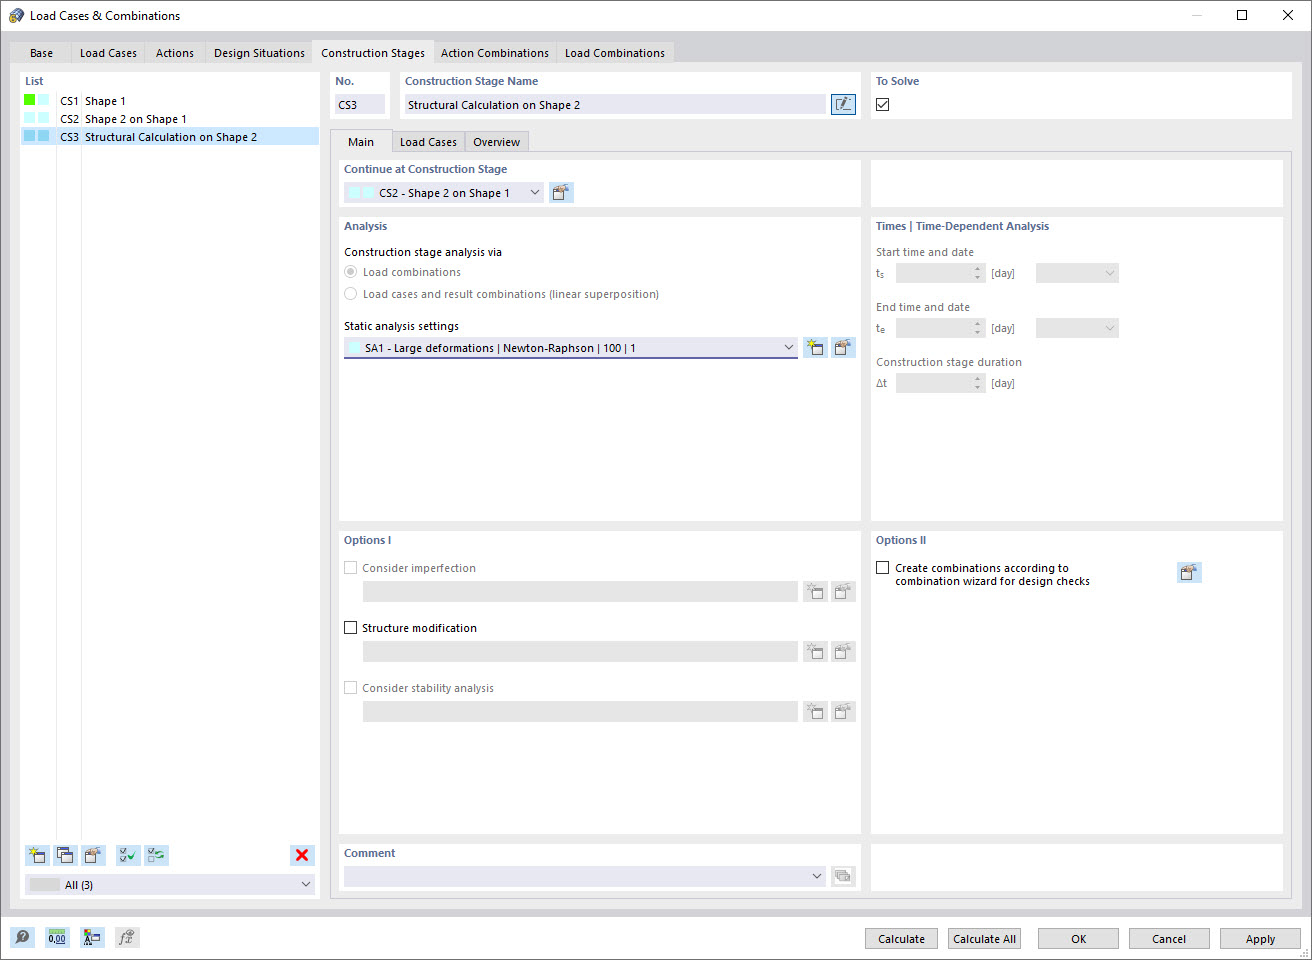Click end time te stepper arrows
The image size is (1312, 960).
(x=978, y=328)
